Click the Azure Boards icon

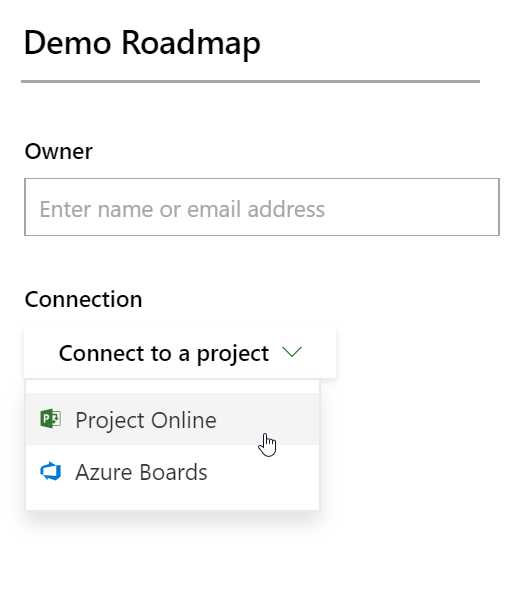[51, 472]
